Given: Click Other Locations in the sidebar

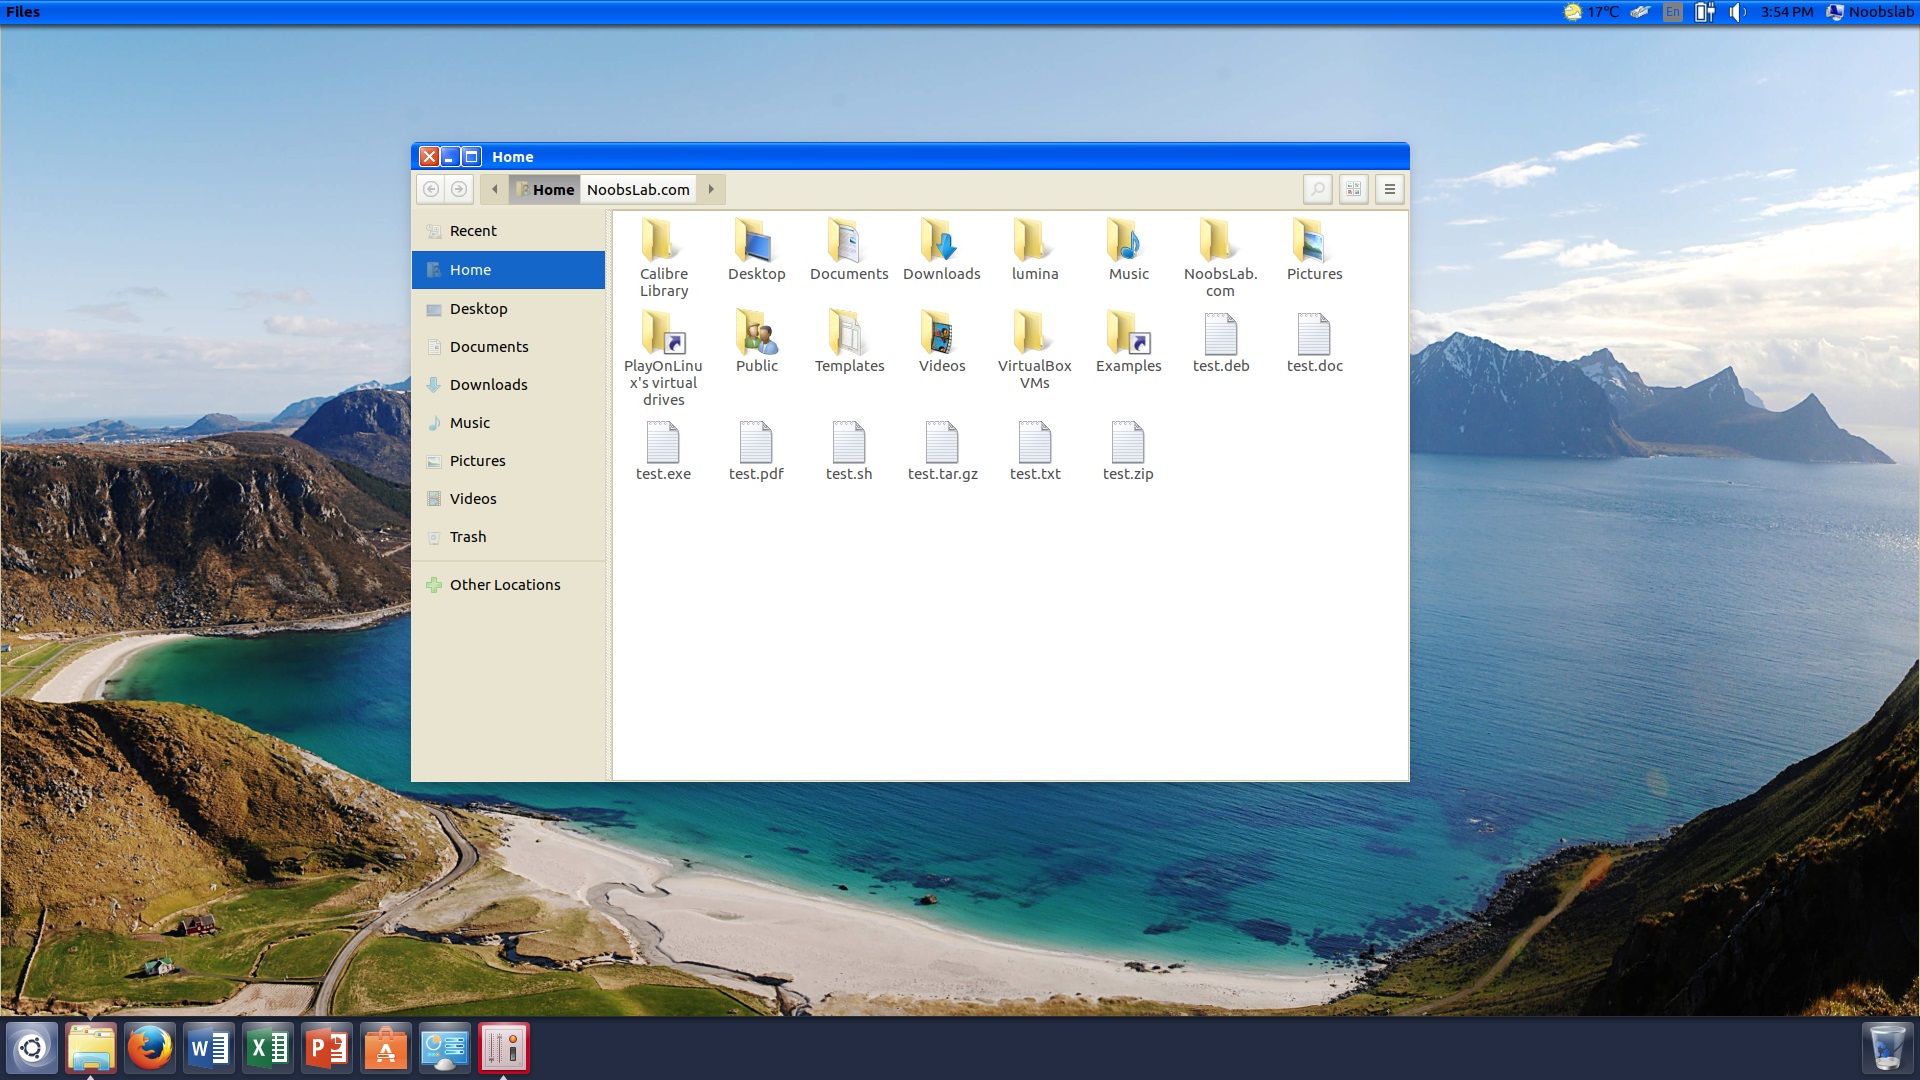Looking at the screenshot, I should coord(505,584).
